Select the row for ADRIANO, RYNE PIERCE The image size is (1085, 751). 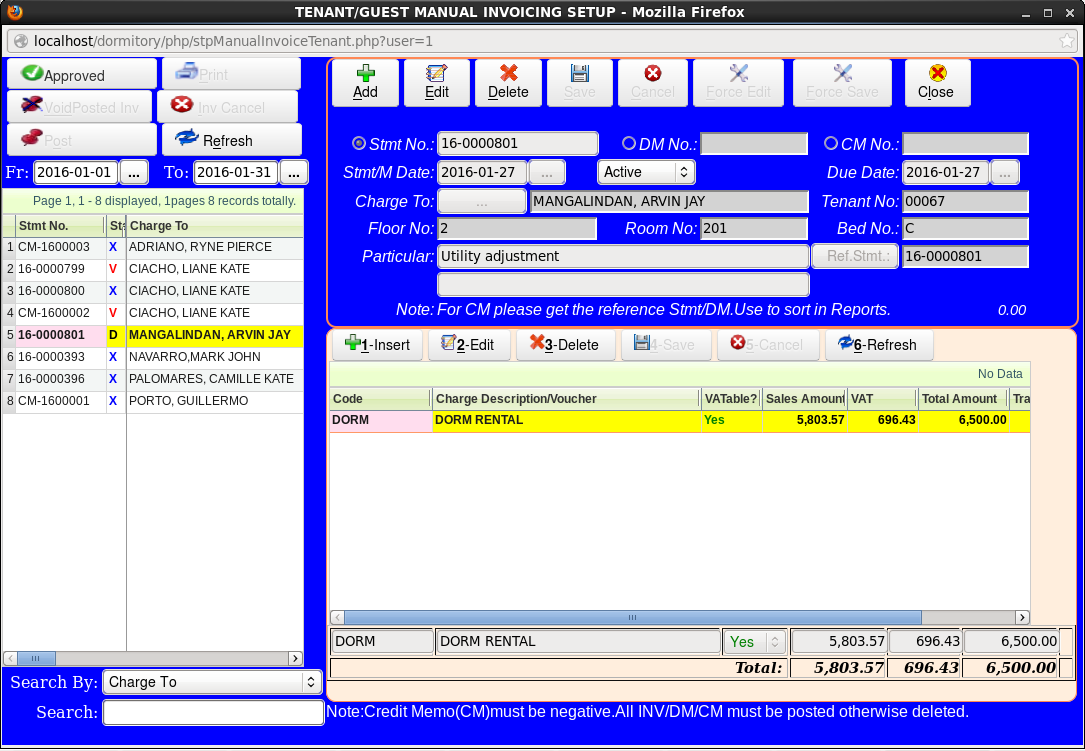pyautogui.click(x=200, y=247)
